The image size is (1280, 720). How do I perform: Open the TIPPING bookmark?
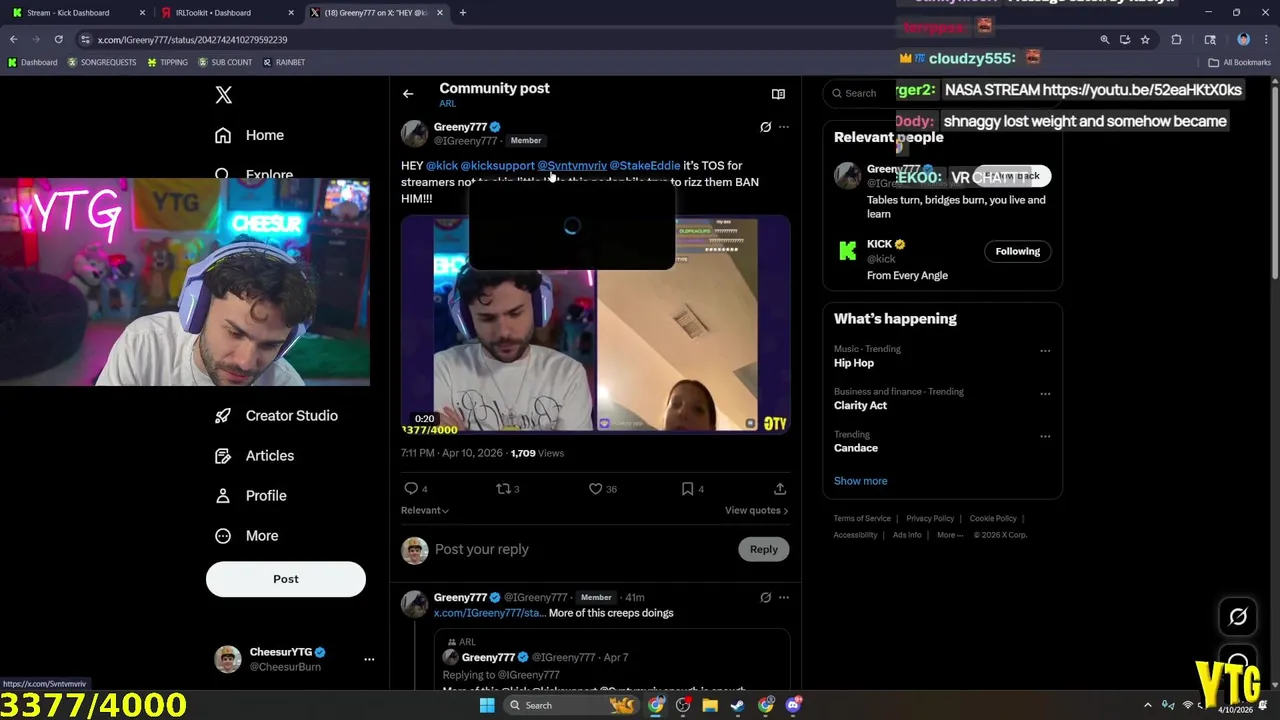tap(167, 62)
